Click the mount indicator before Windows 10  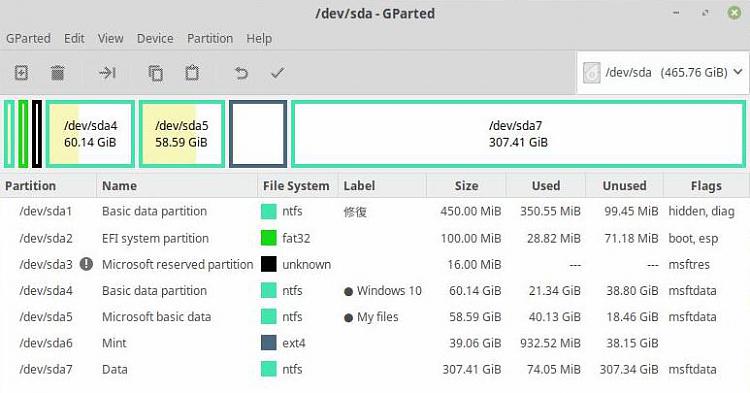coord(348,291)
